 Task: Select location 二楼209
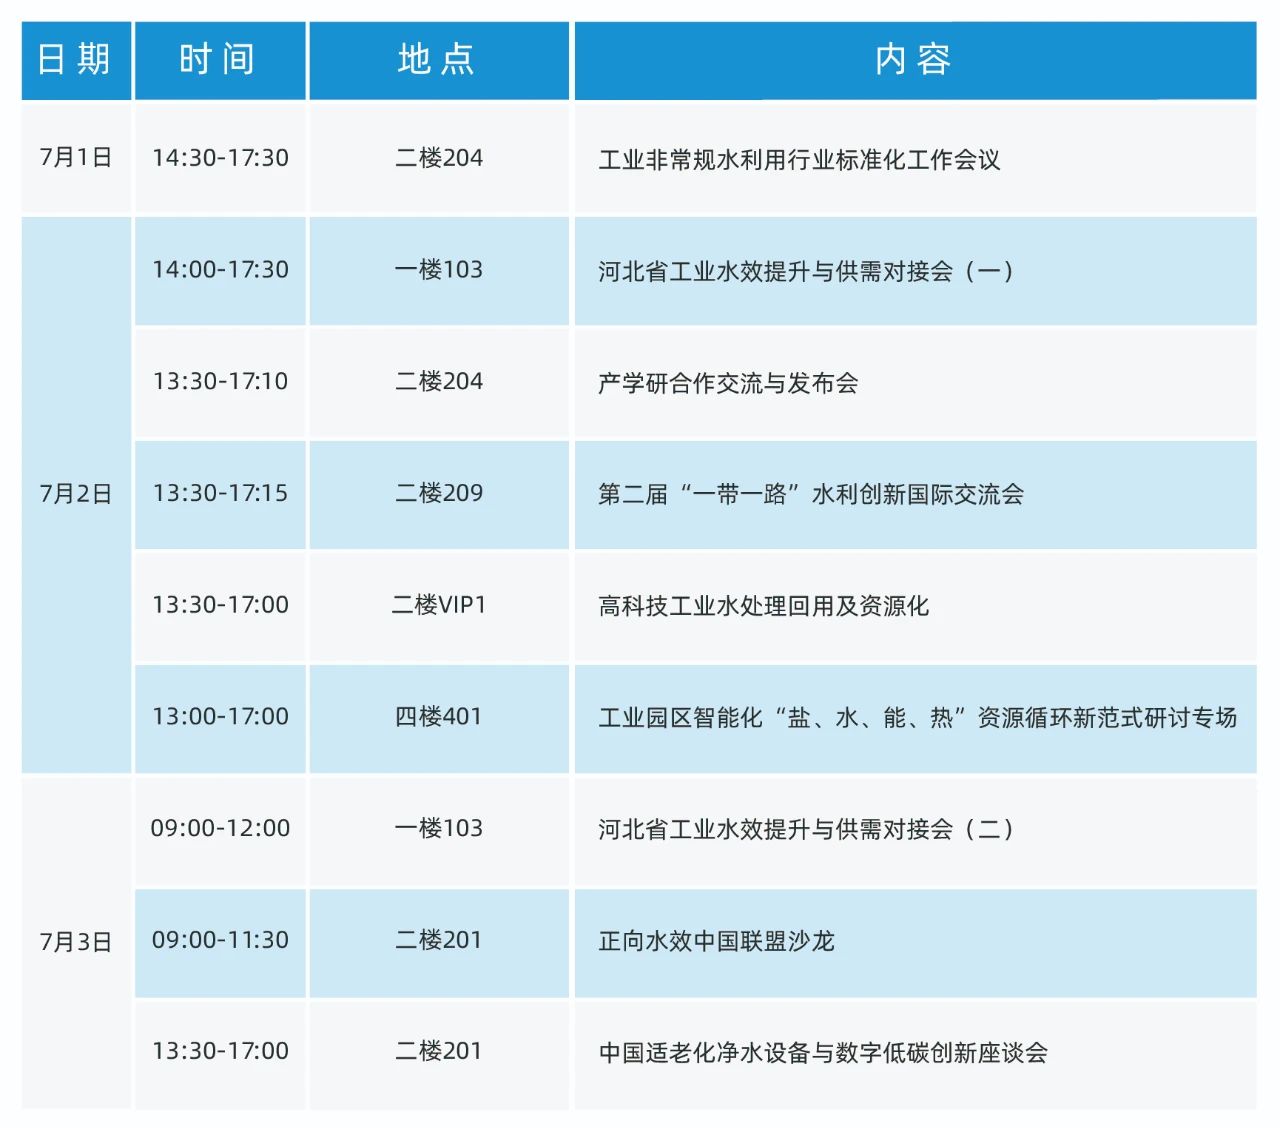coord(439,494)
